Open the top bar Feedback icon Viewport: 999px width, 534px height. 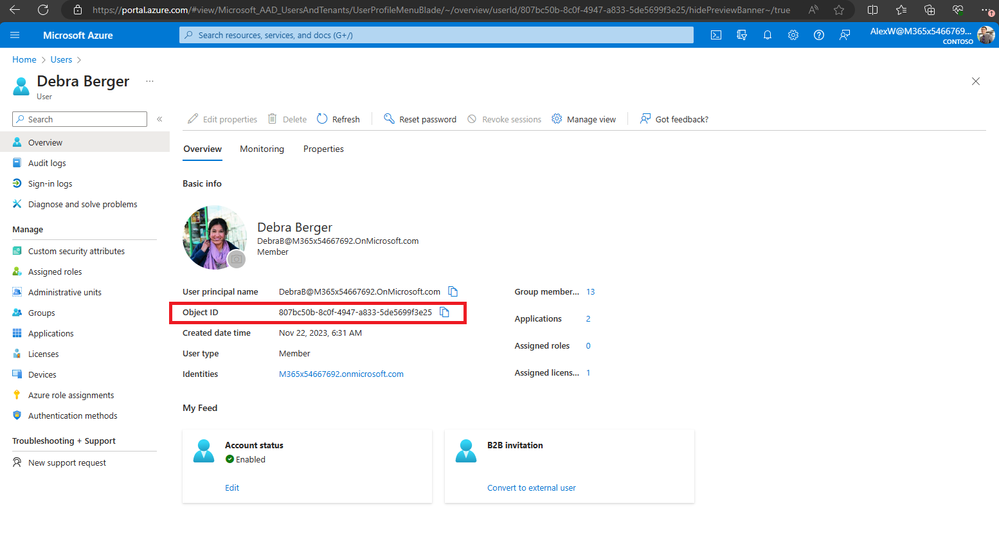tap(844, 35)
